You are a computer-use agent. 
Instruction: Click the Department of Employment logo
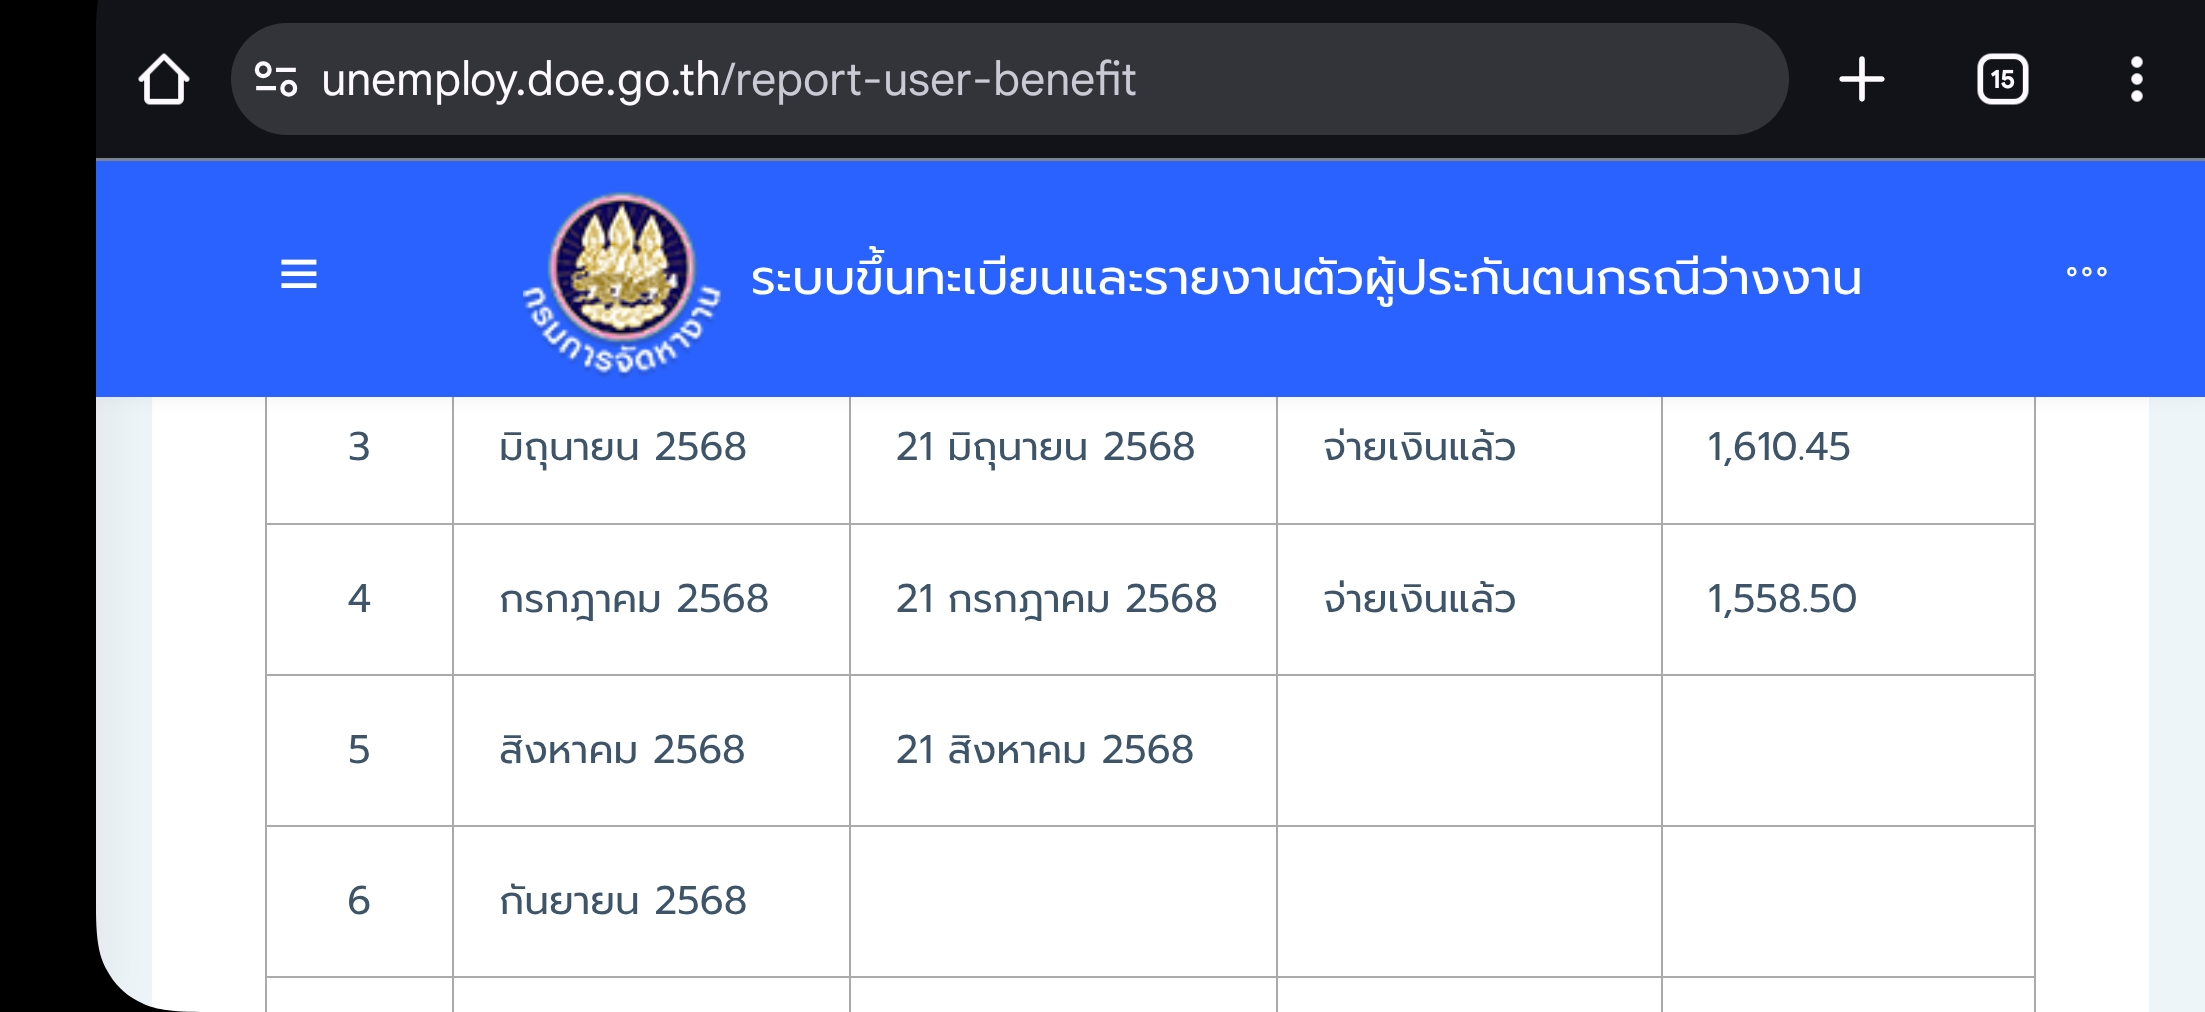[x=621, y=282]
